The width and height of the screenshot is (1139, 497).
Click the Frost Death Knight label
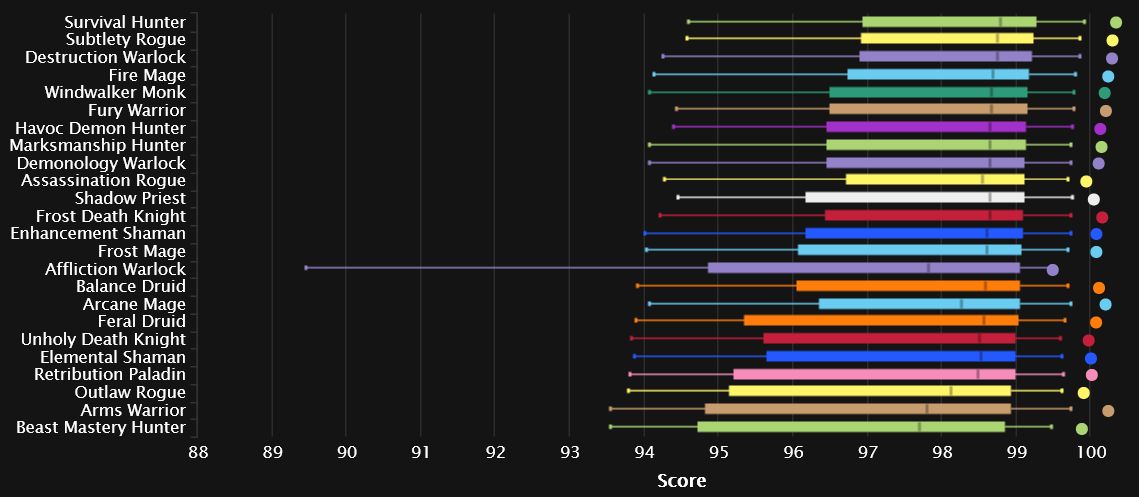[110, 216]
